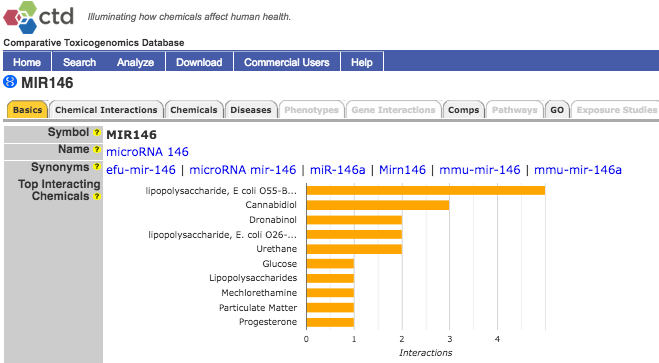
Task: Click the Glucose bar in chart
Action: pyautogui.click(x=330, y=263)
